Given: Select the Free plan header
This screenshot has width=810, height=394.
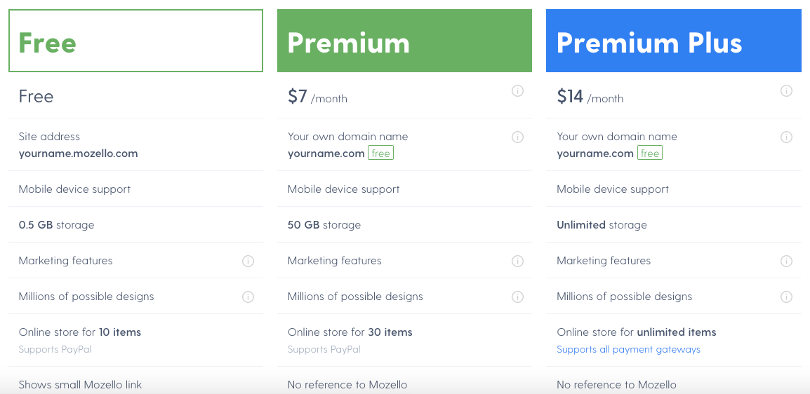Looking at the screenshot, I should [x=136, y=40].
